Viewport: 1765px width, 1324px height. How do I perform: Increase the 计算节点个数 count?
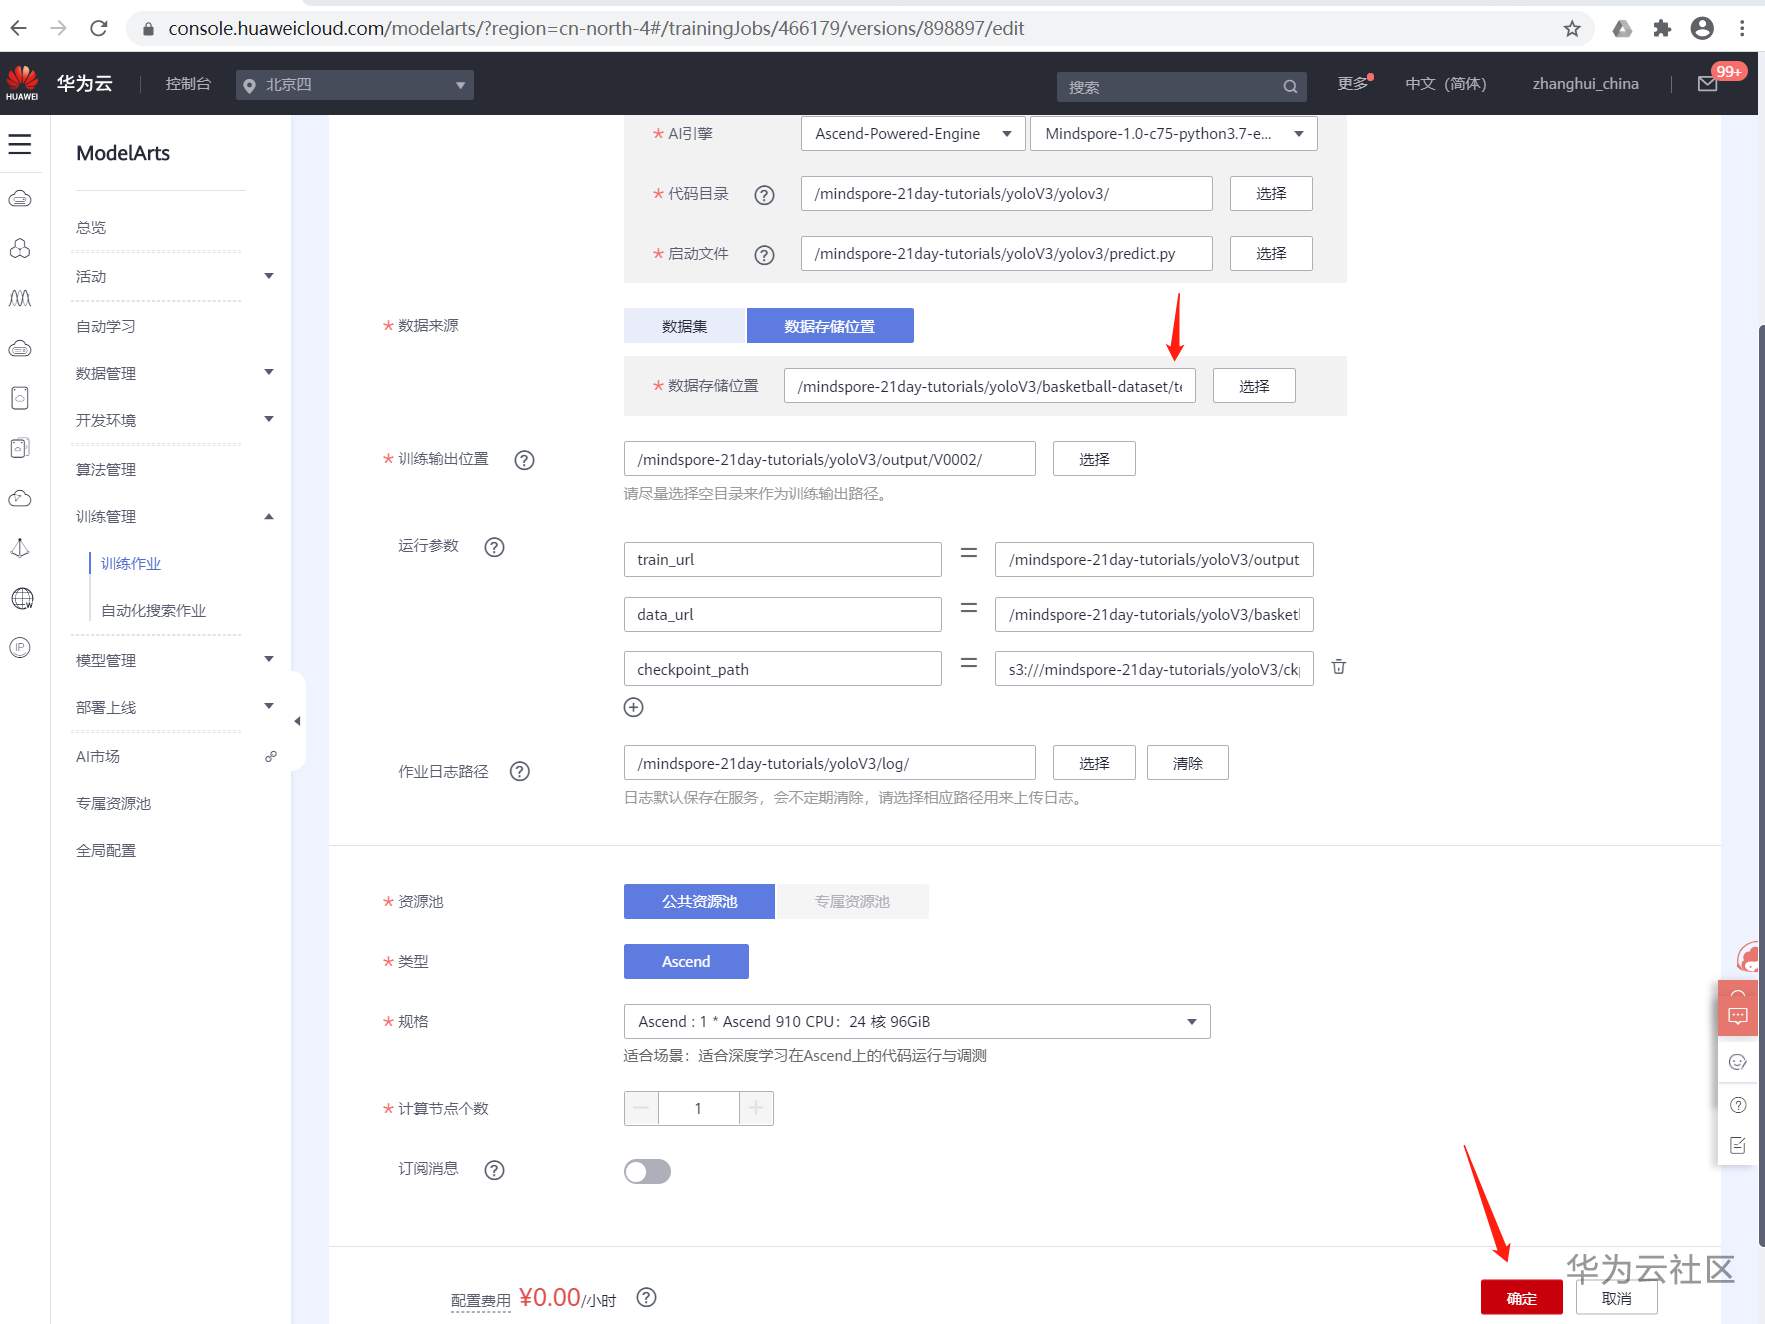pyautogui.click(x=756, y=1108)
